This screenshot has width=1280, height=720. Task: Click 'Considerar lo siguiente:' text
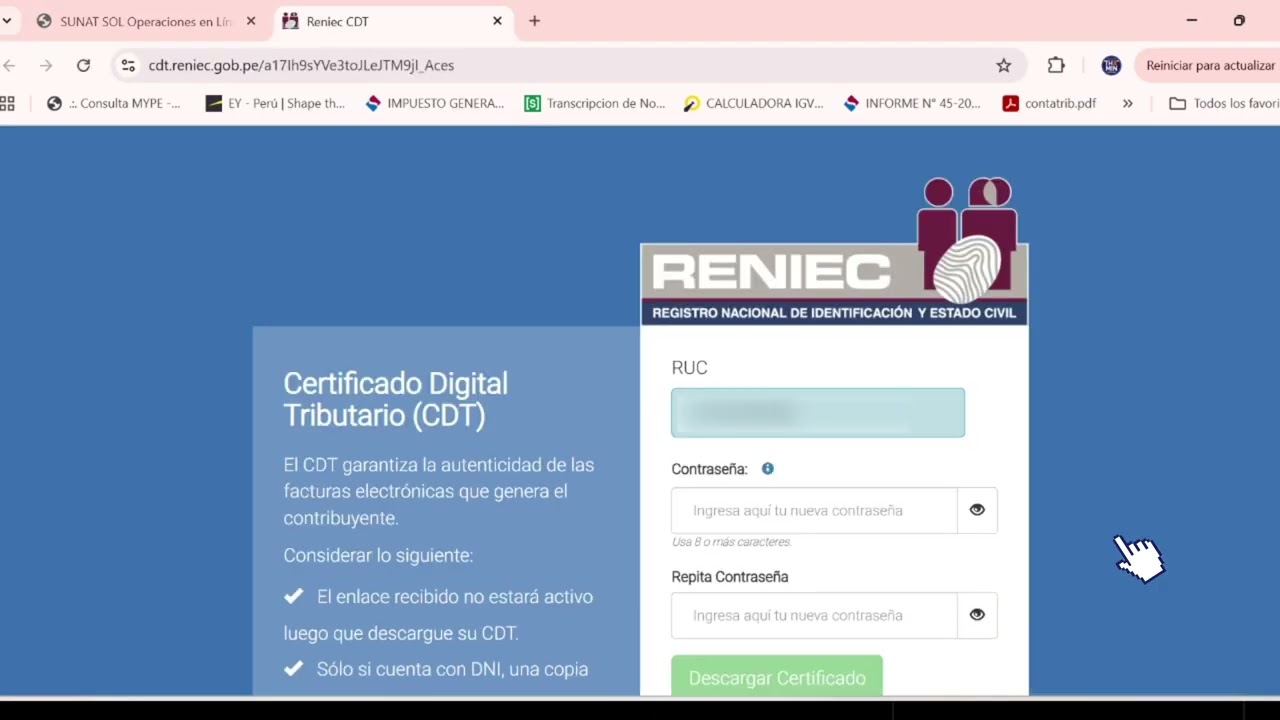click(378, 555)
